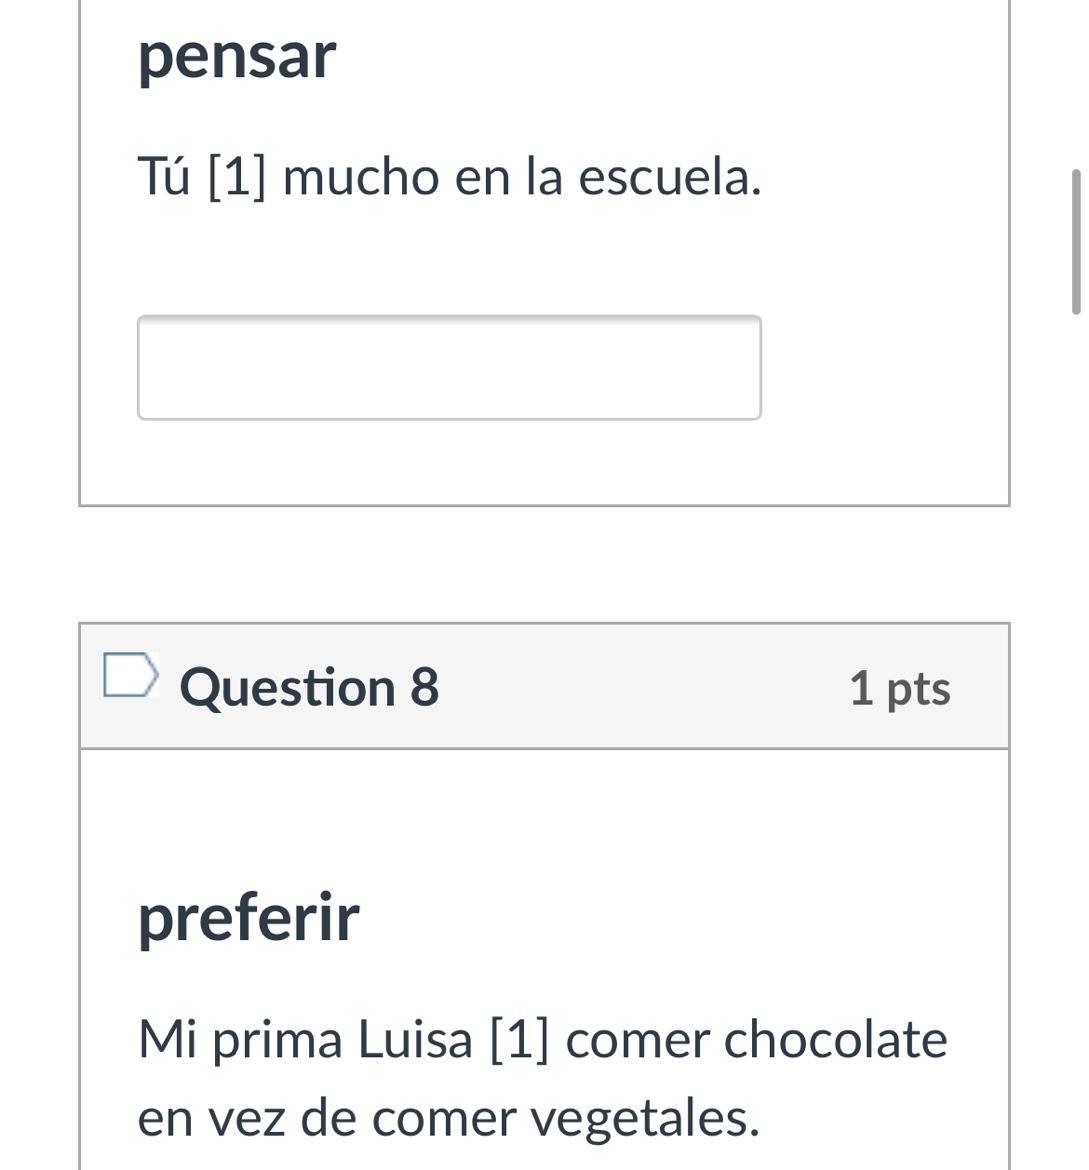Click the name Luisa in Question 8
The image size is (1089, 1170).
(x=415, y=1039)
